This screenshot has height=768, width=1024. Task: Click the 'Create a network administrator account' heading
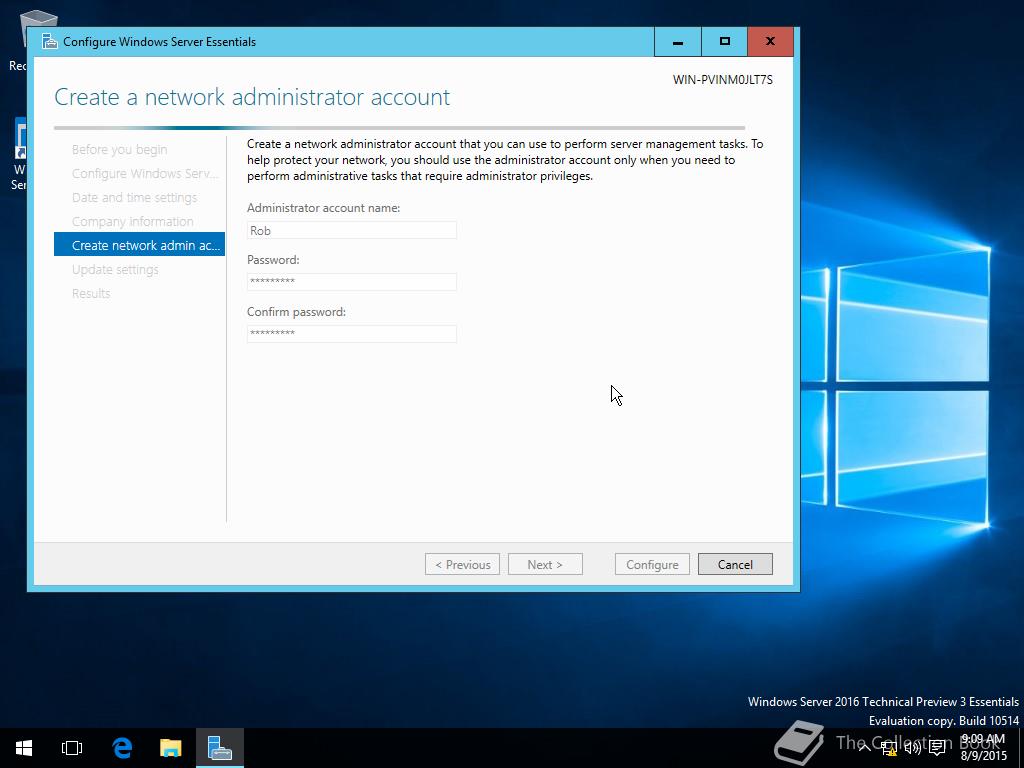[252, 97]
